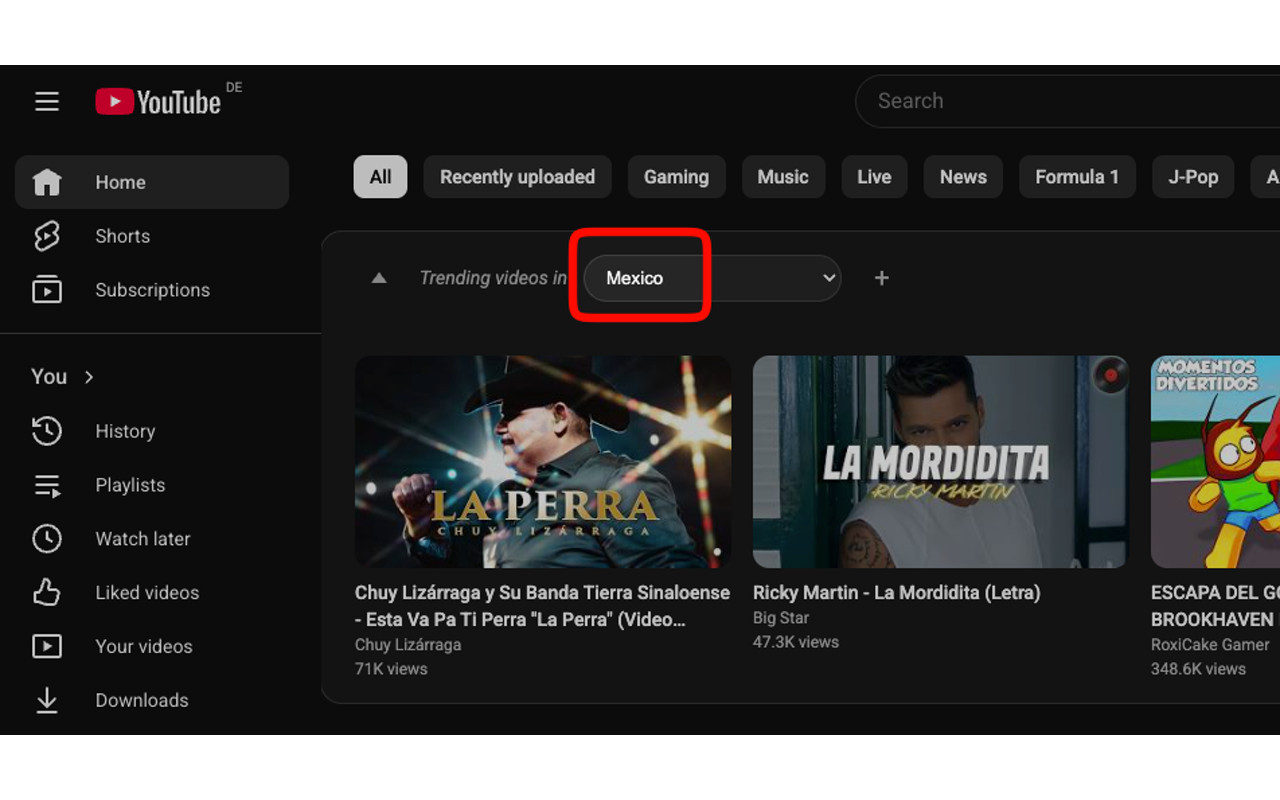The image size is (1280, 800).
Task: Go to Home in sidebar
Action: pos(152,182)
